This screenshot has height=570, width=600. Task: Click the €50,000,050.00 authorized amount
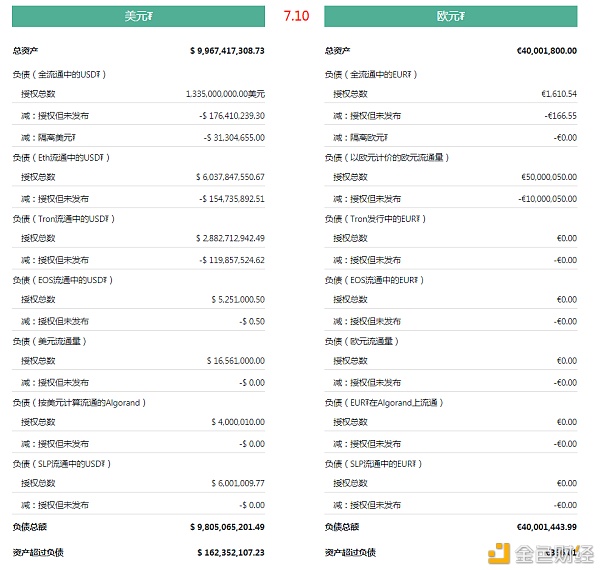click(x=549, y=177)
